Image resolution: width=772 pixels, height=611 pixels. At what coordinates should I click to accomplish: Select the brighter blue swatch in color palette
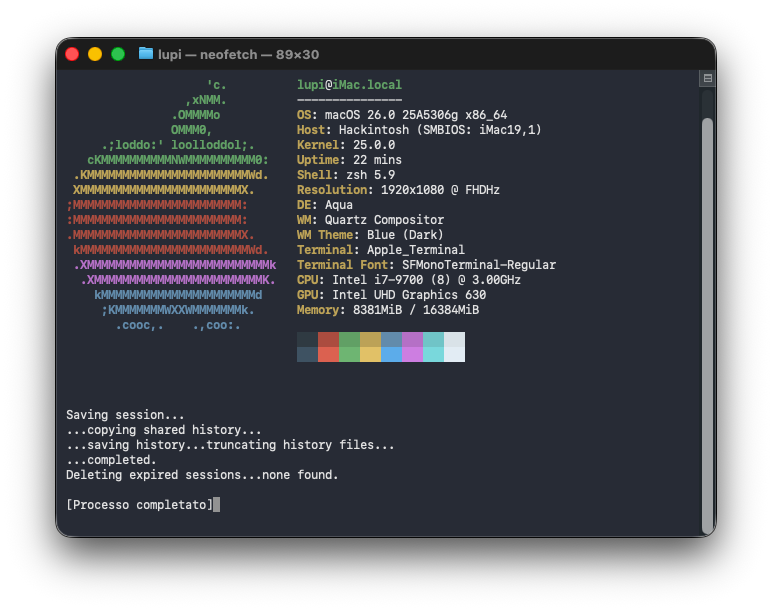[391, 354]
